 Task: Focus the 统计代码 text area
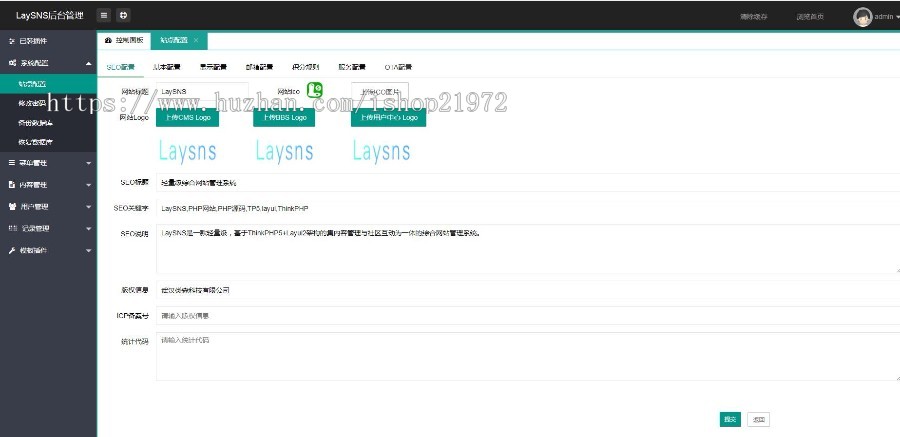(x=528, y=356)
